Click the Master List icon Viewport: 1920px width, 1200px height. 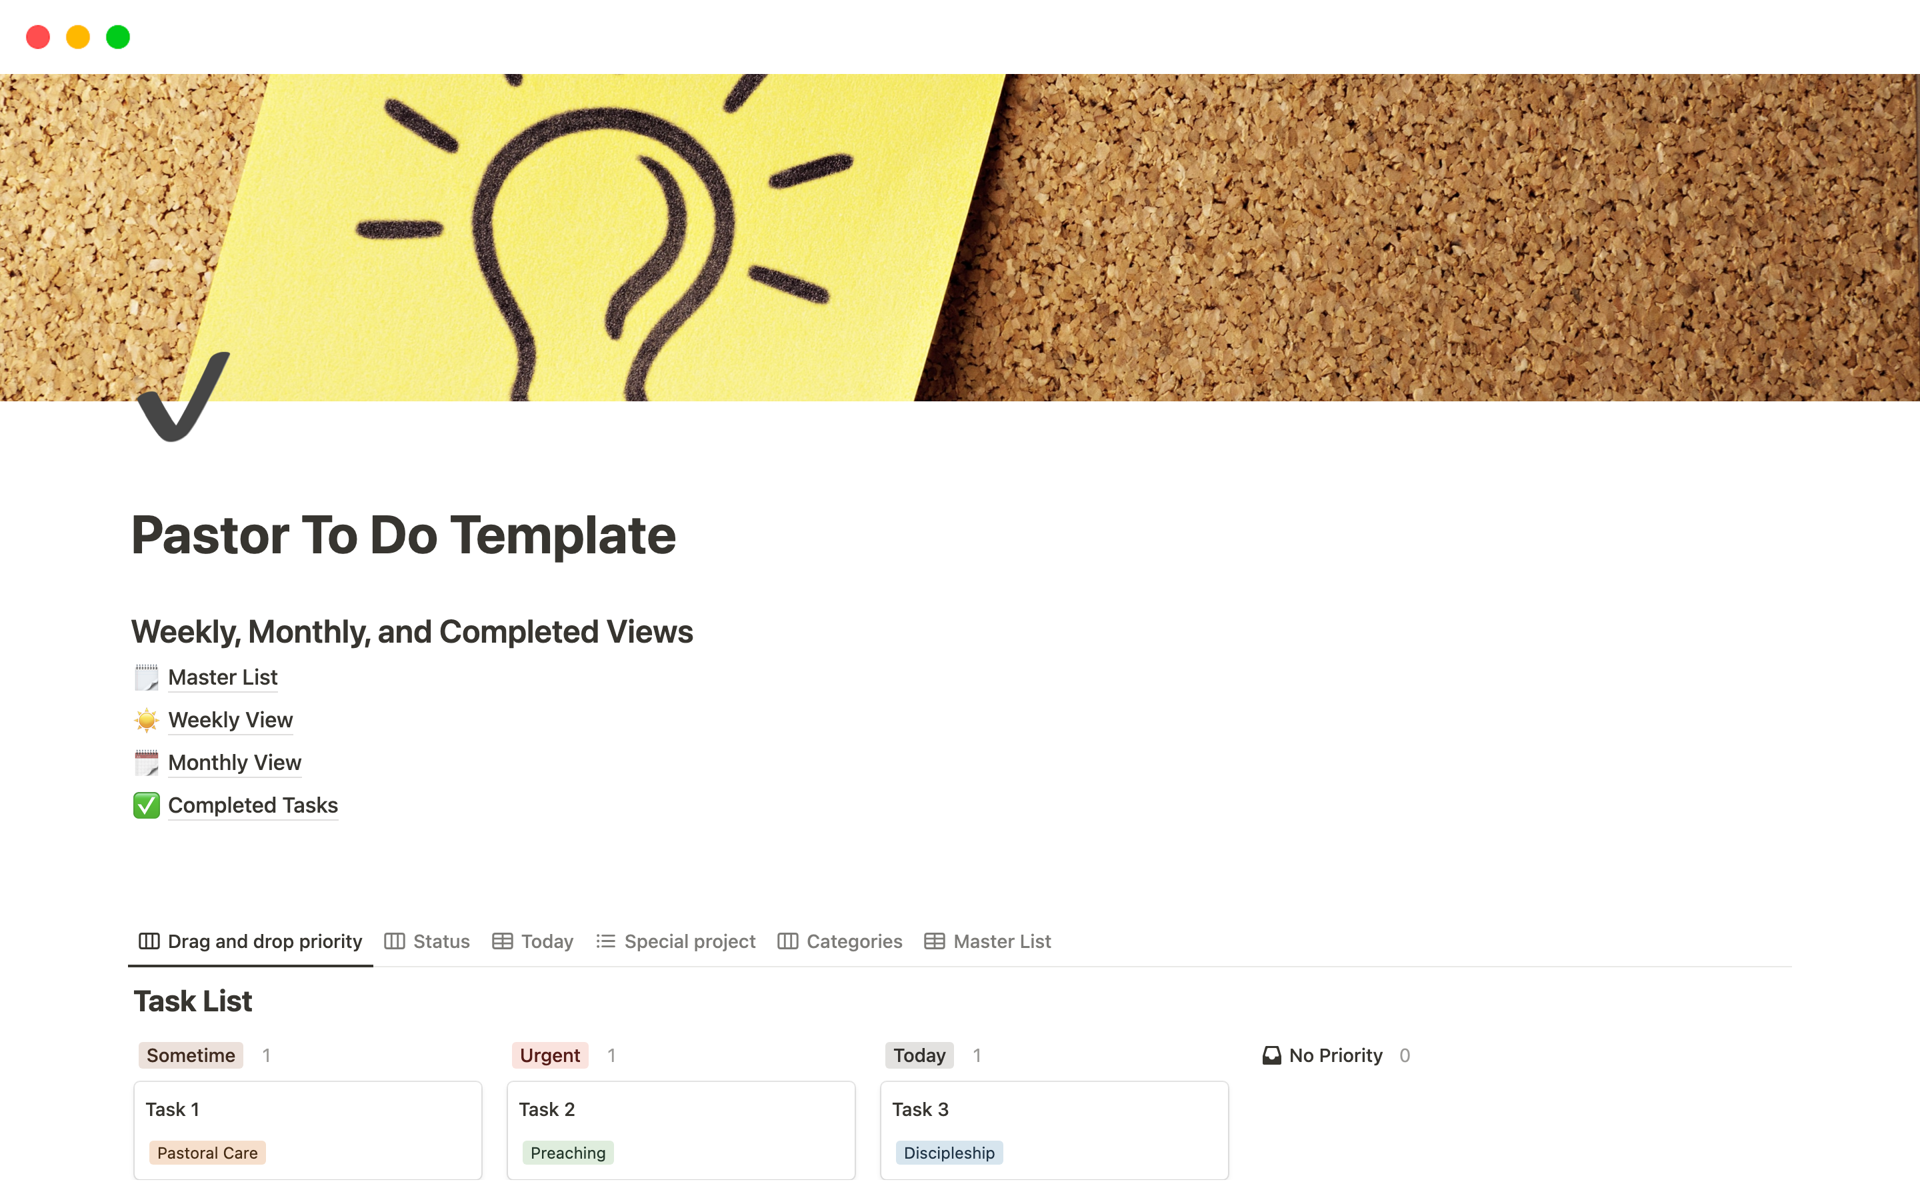click(147, 676)
